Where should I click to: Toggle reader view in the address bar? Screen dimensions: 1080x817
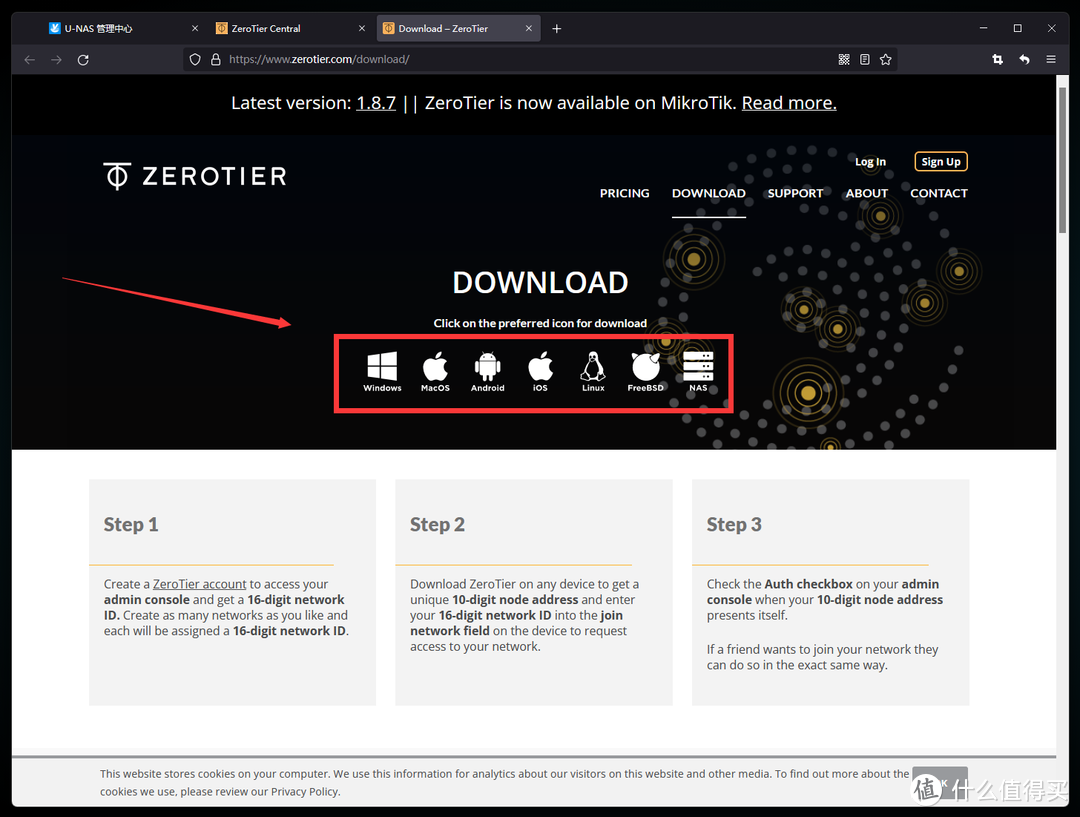(x=865, y=60)
